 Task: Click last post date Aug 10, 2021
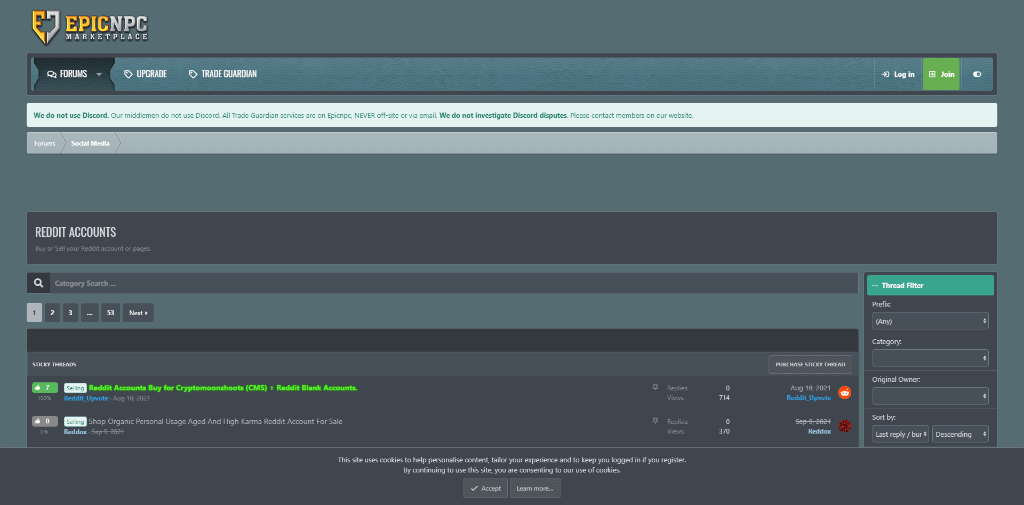pyautogui.click(x=810, y=387)
